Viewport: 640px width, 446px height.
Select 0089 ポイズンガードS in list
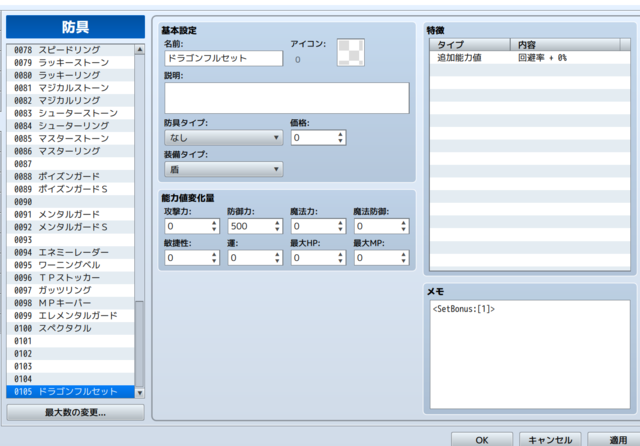(x=70, y=189)
